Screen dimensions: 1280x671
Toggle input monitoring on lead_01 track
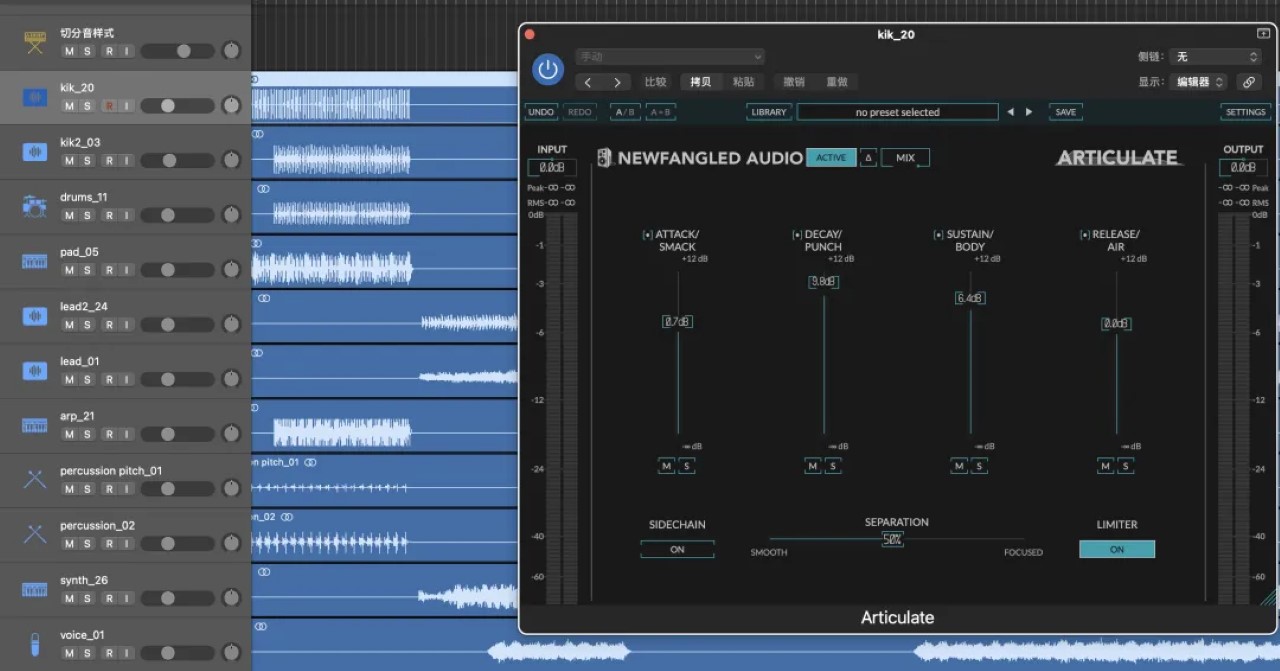[126, 379]
